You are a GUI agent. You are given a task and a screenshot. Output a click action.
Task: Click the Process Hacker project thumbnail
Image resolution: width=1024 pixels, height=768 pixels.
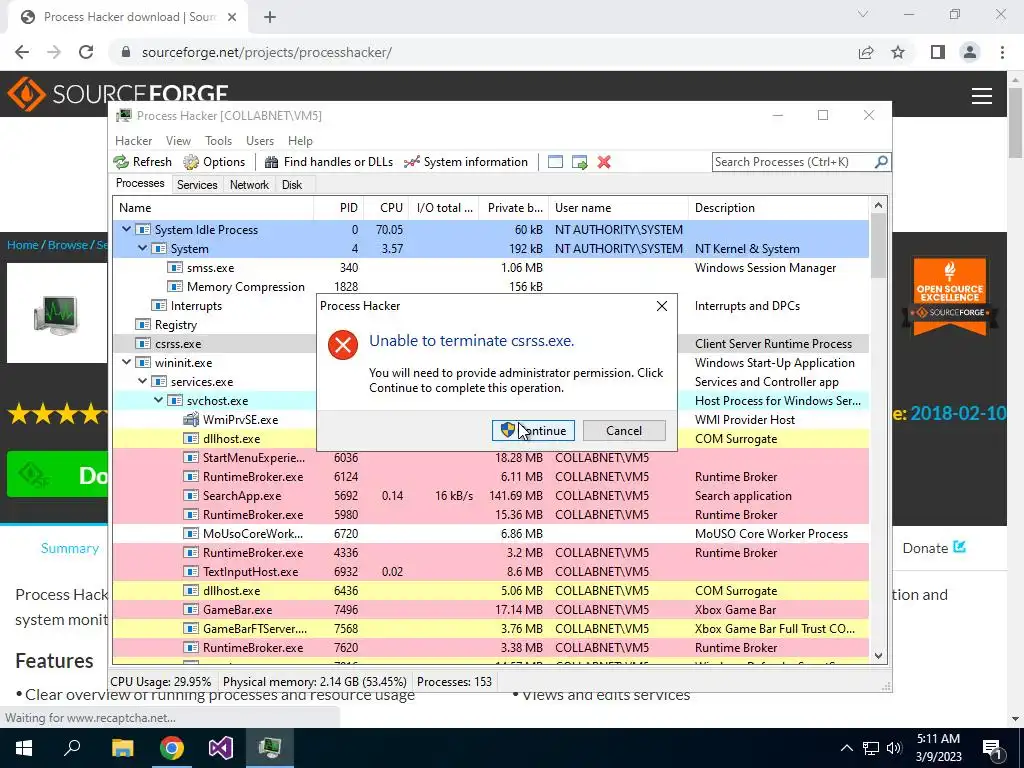pos(57,314)
